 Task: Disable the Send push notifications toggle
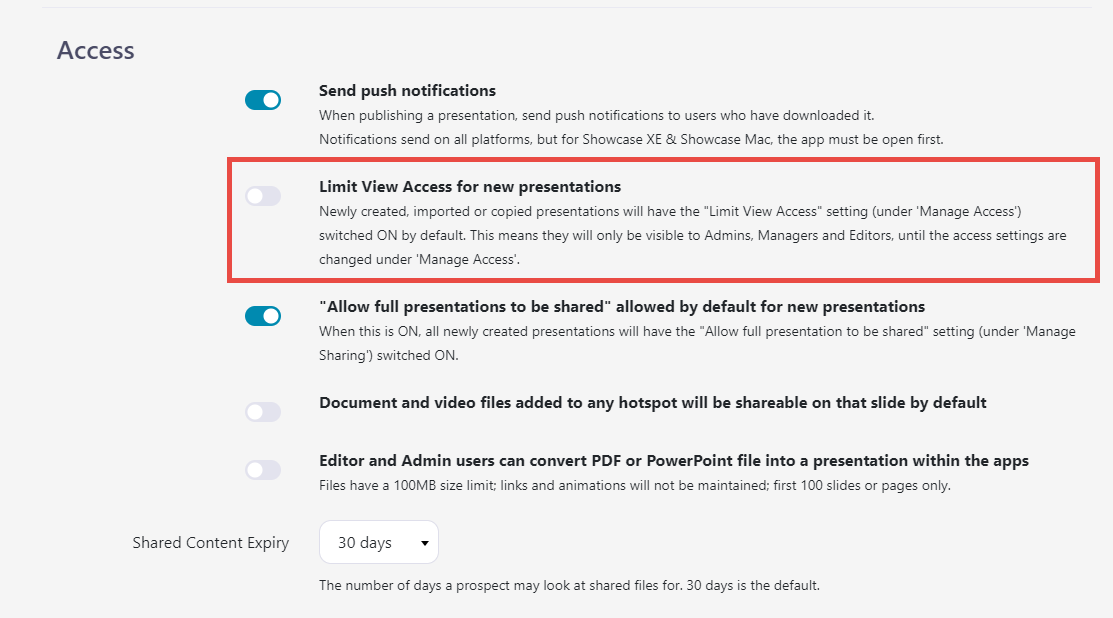tap(263, 100)
